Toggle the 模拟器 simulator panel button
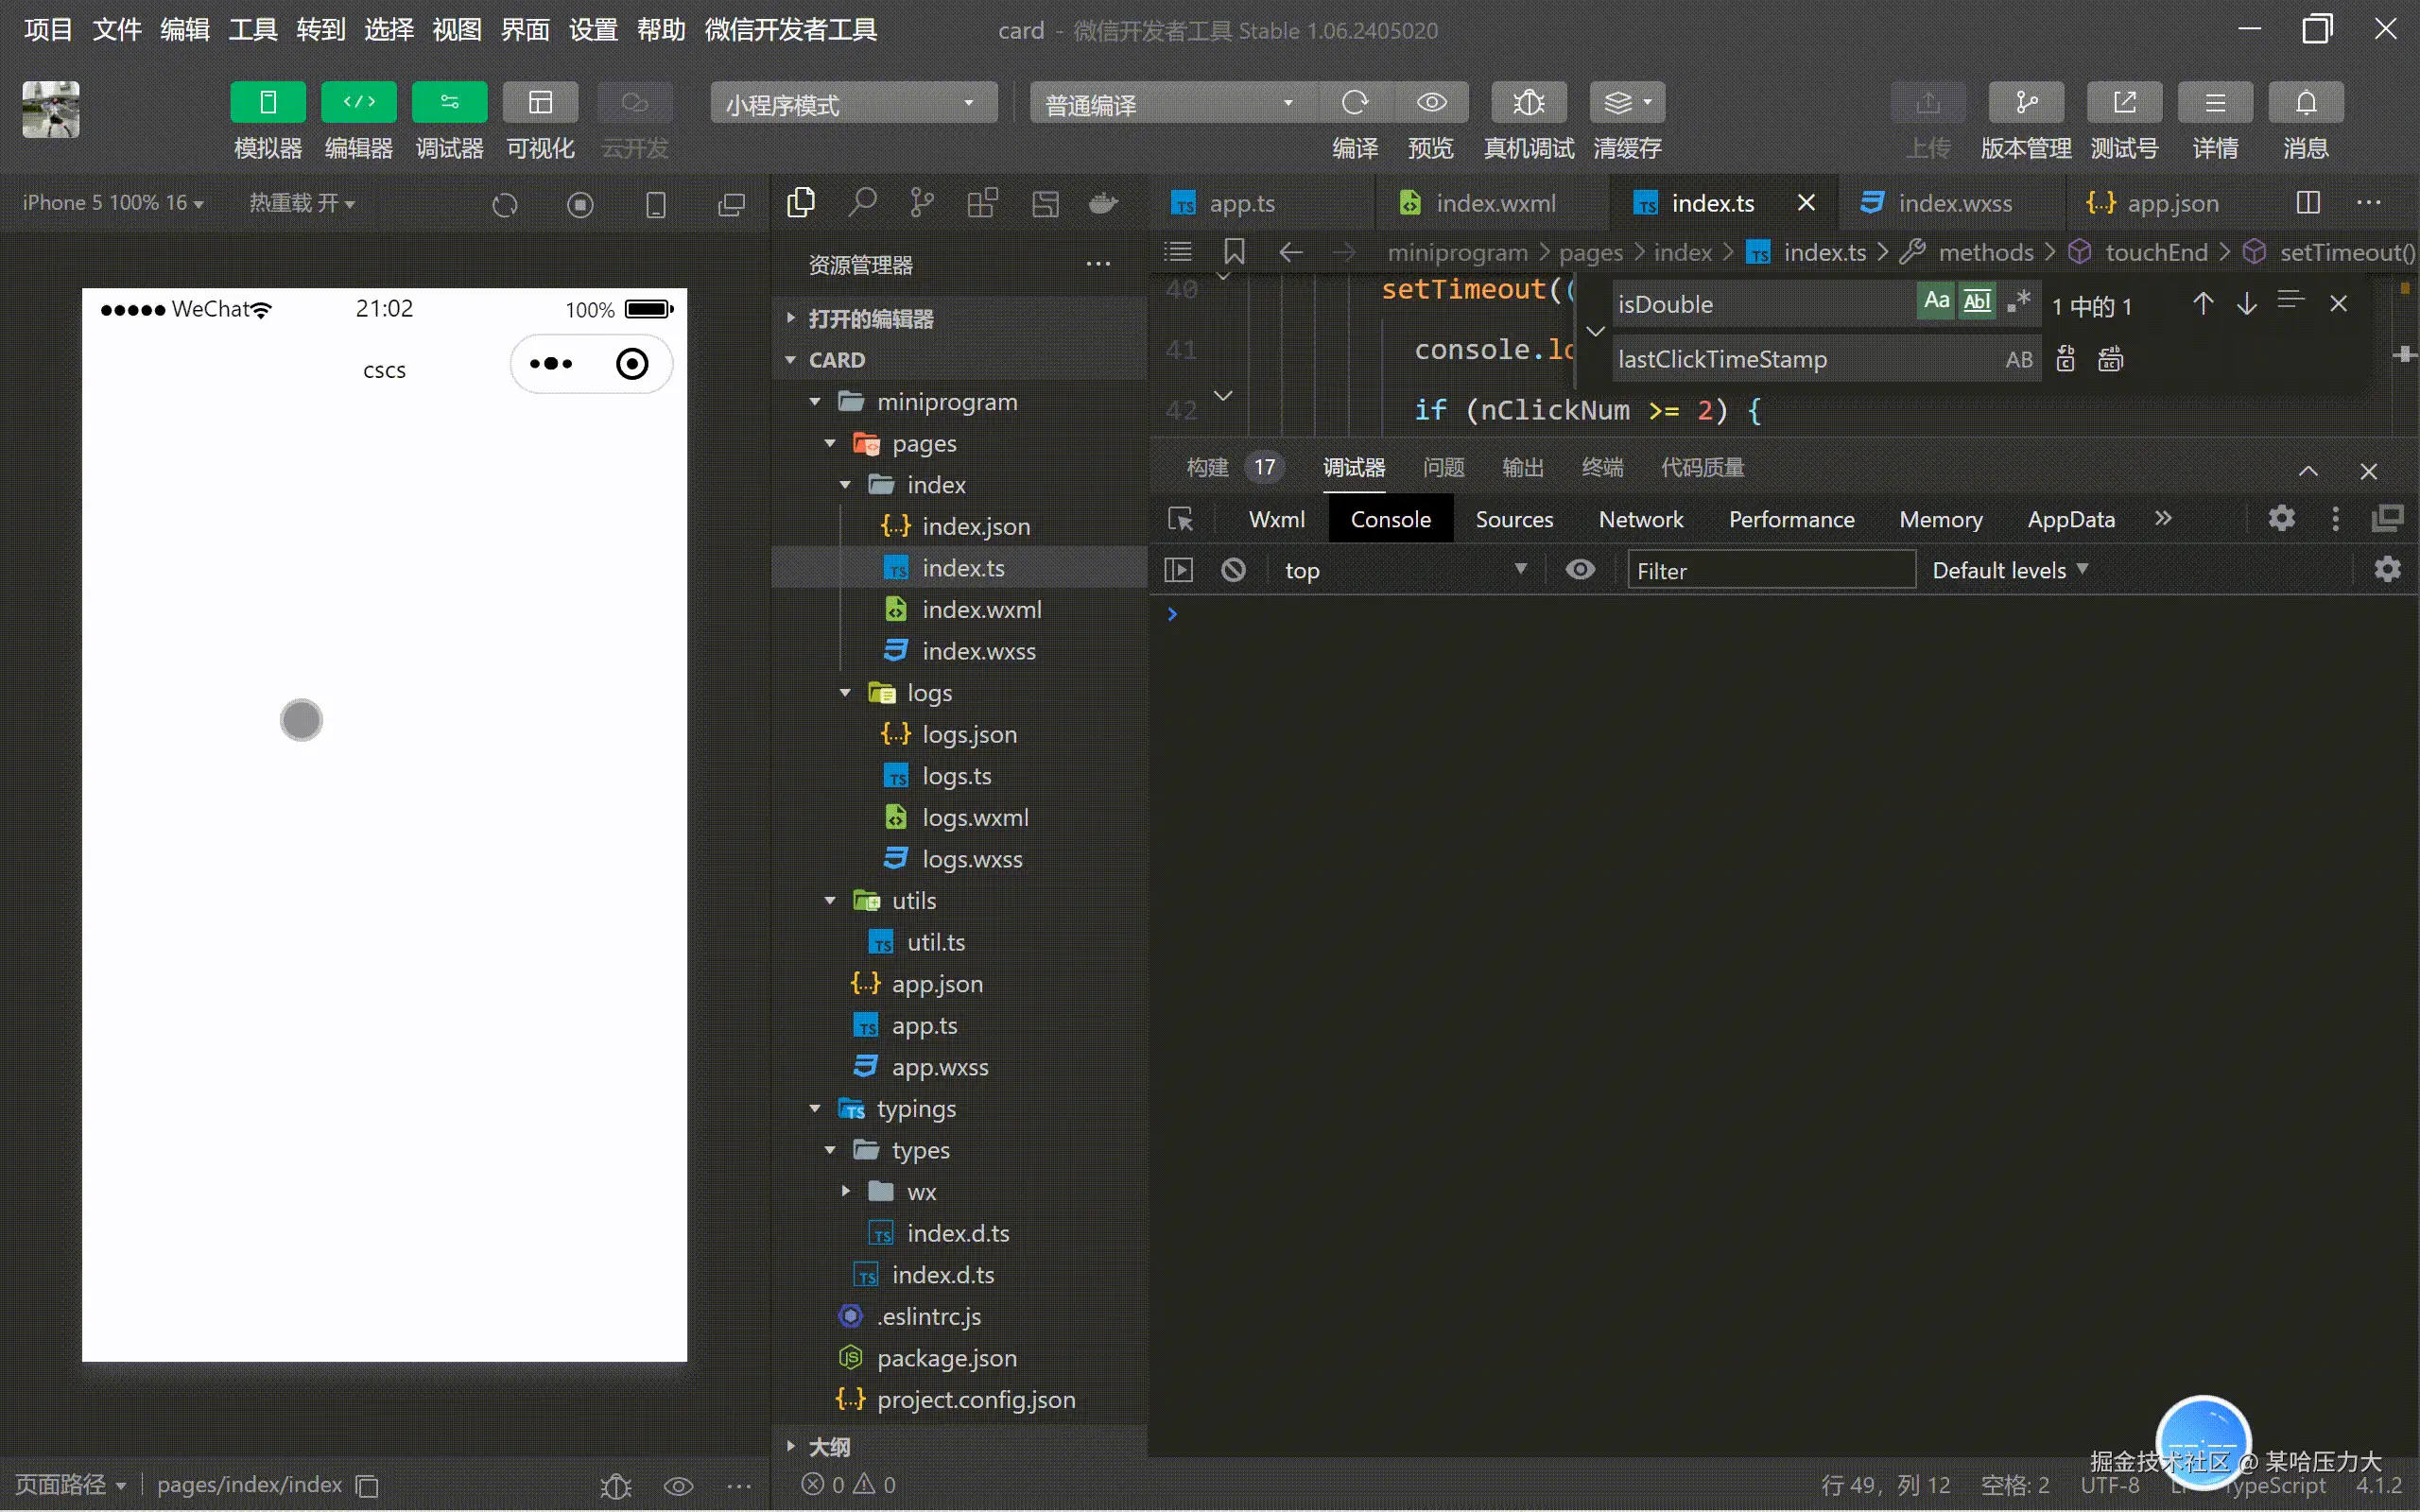Viewport: 2420px width, 1512px height. pos(267,103)
